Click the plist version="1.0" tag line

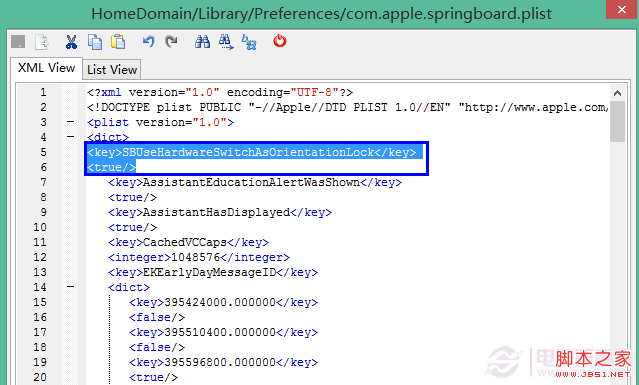pos(161,122)
